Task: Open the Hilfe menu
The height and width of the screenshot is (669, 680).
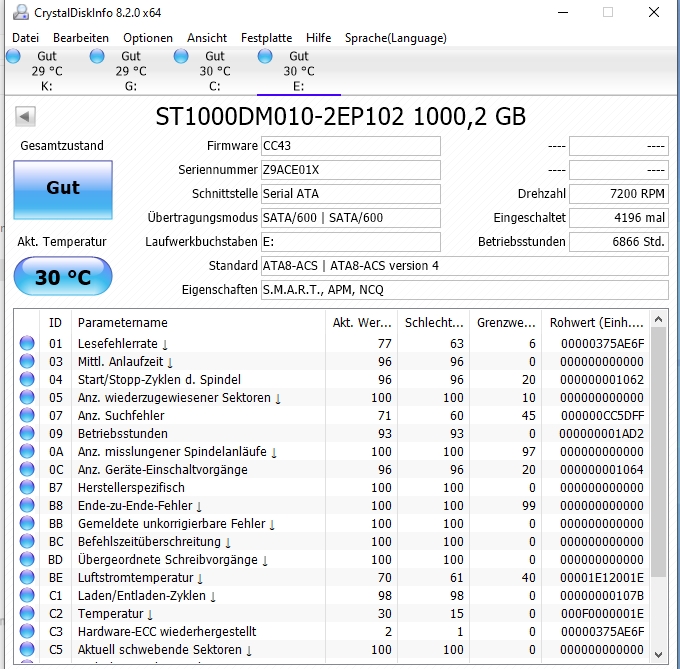Action: click(x=318, y=38)
